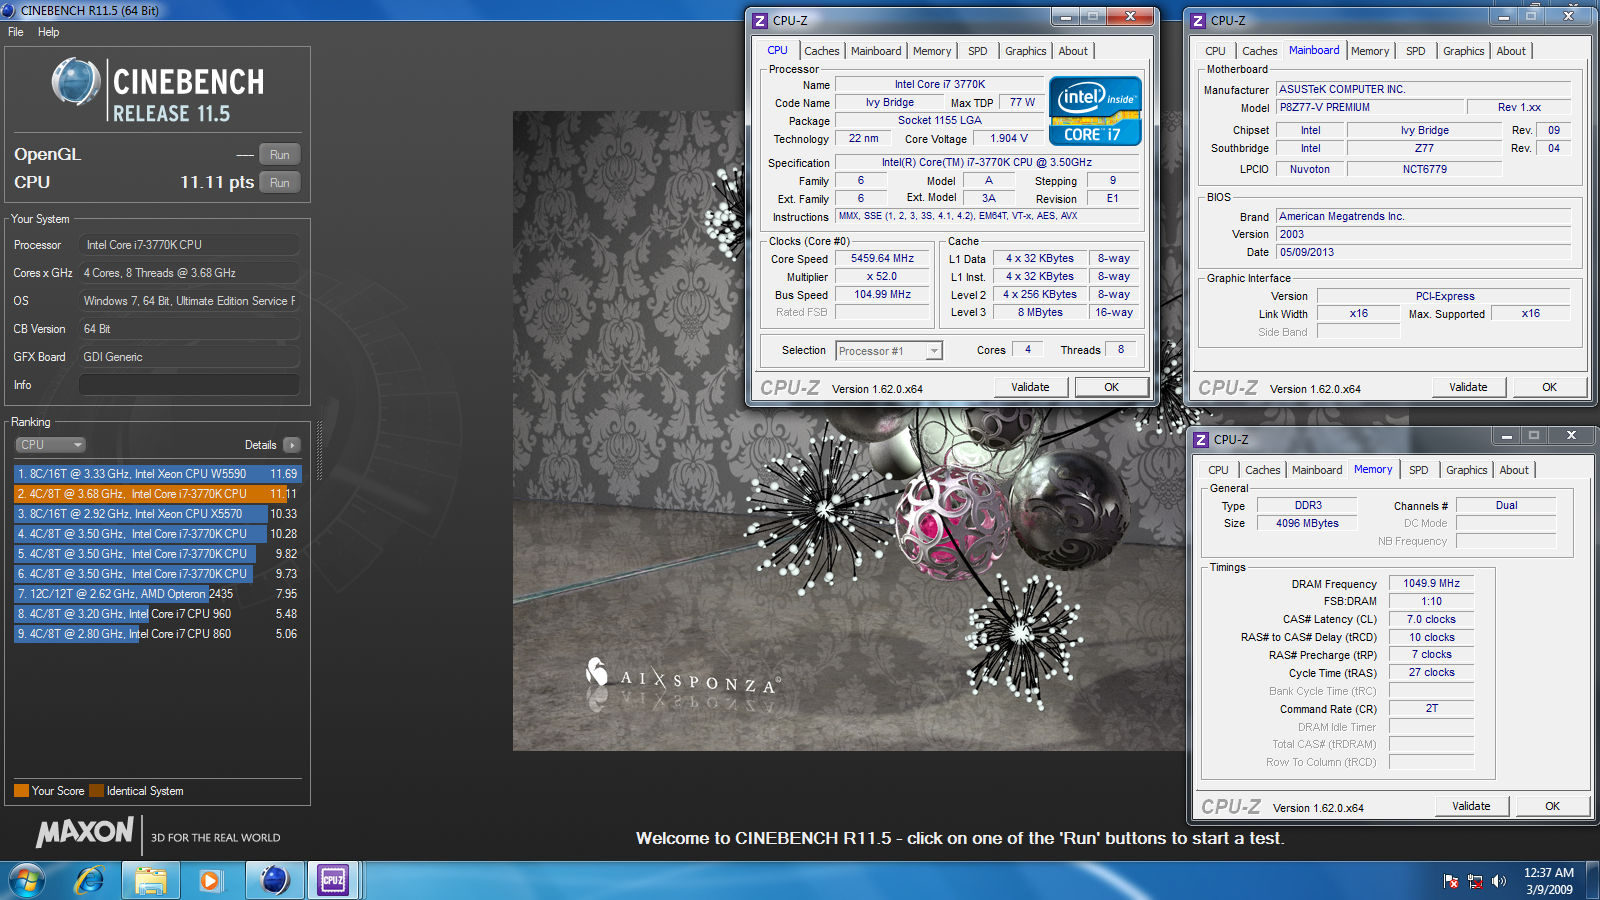
Task: Open Windows Explorer folder icon in taskbar
Action: pyautogui.click(x=151, y=880)
